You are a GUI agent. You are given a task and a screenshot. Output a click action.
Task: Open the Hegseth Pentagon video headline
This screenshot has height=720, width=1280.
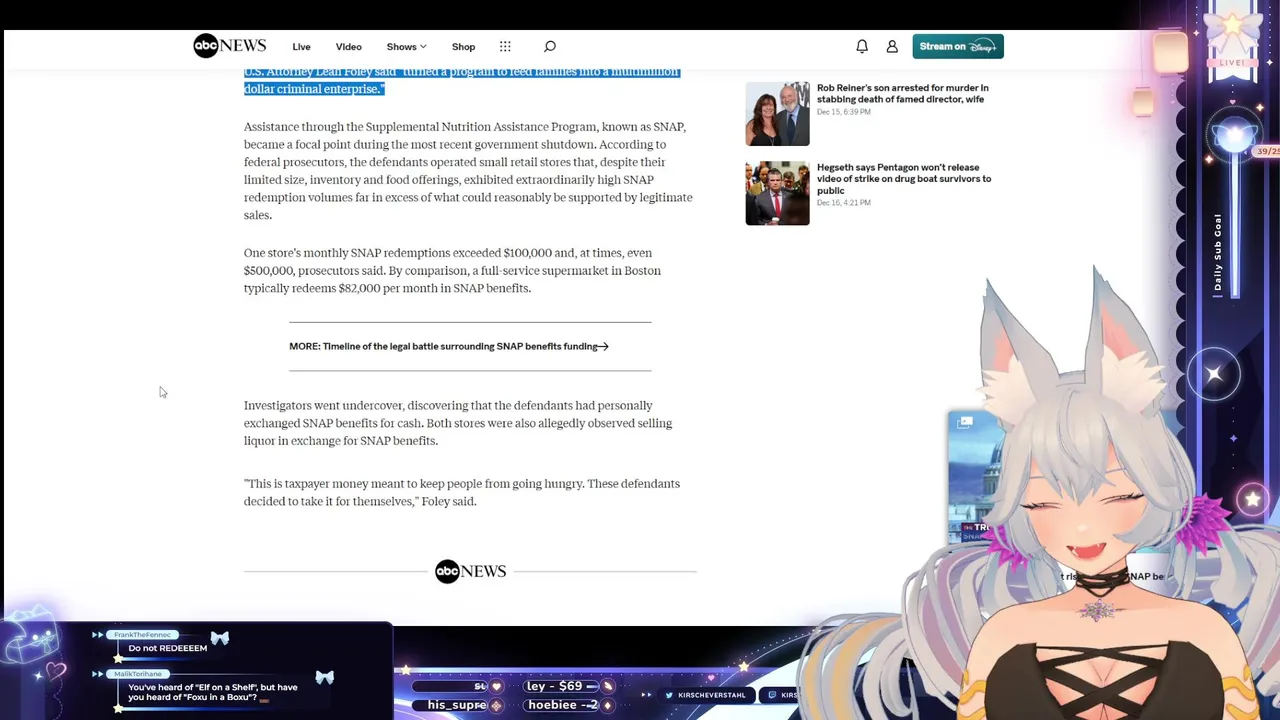pyautogui.click(x=903, y=179)
